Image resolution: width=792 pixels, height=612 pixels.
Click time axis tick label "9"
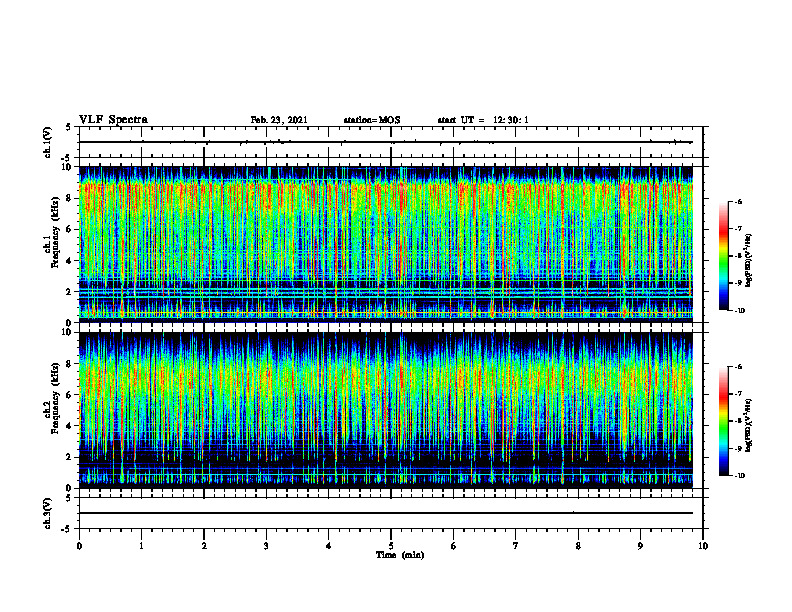[x=640, y=546]
